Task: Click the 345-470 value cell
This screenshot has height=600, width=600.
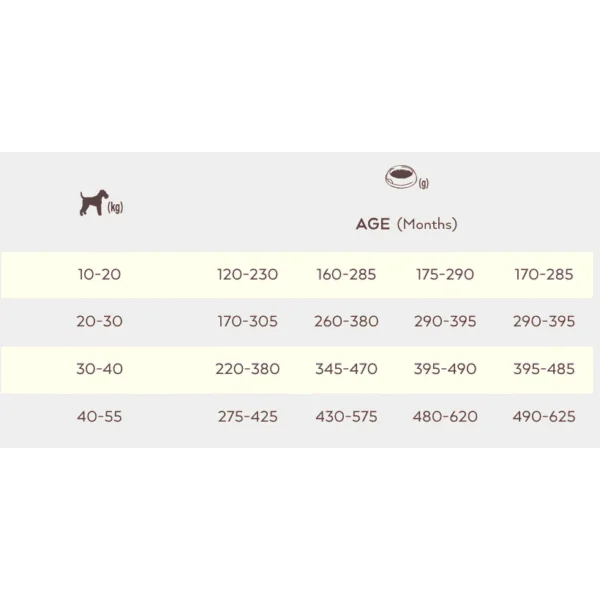Action: pyautogui.click(x=346, y=369)
